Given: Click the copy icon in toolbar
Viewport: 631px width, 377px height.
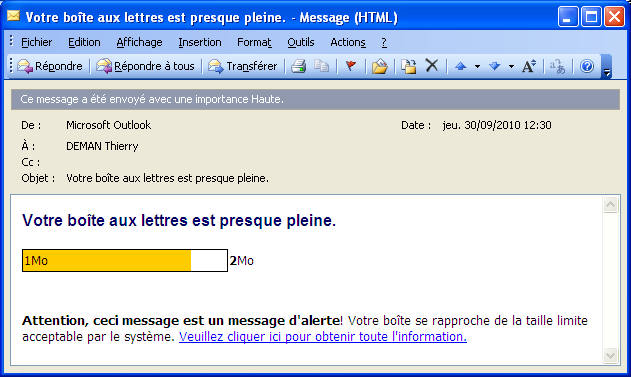Looking at the screenshot, I should (321, 66).
